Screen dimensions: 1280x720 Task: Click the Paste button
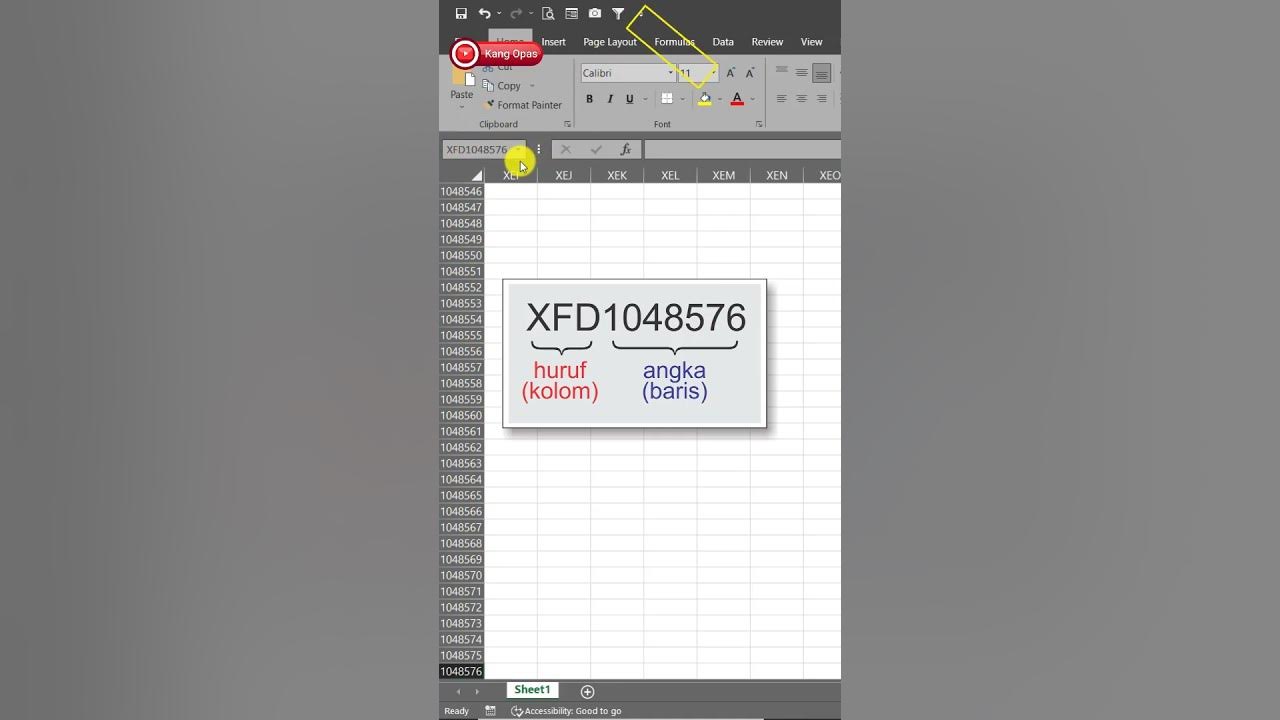point(461,88)
